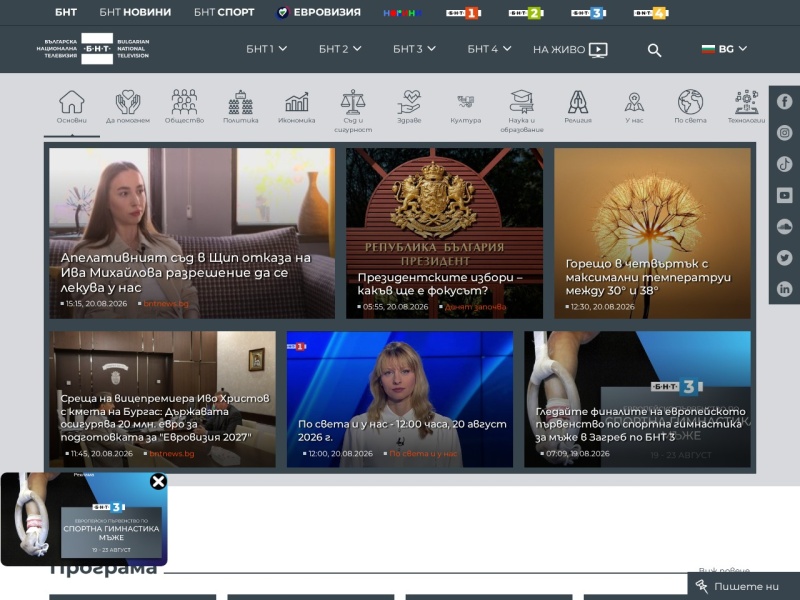Click the search magnifier icon
The image size is (800, 600).
tap(654, 50)
